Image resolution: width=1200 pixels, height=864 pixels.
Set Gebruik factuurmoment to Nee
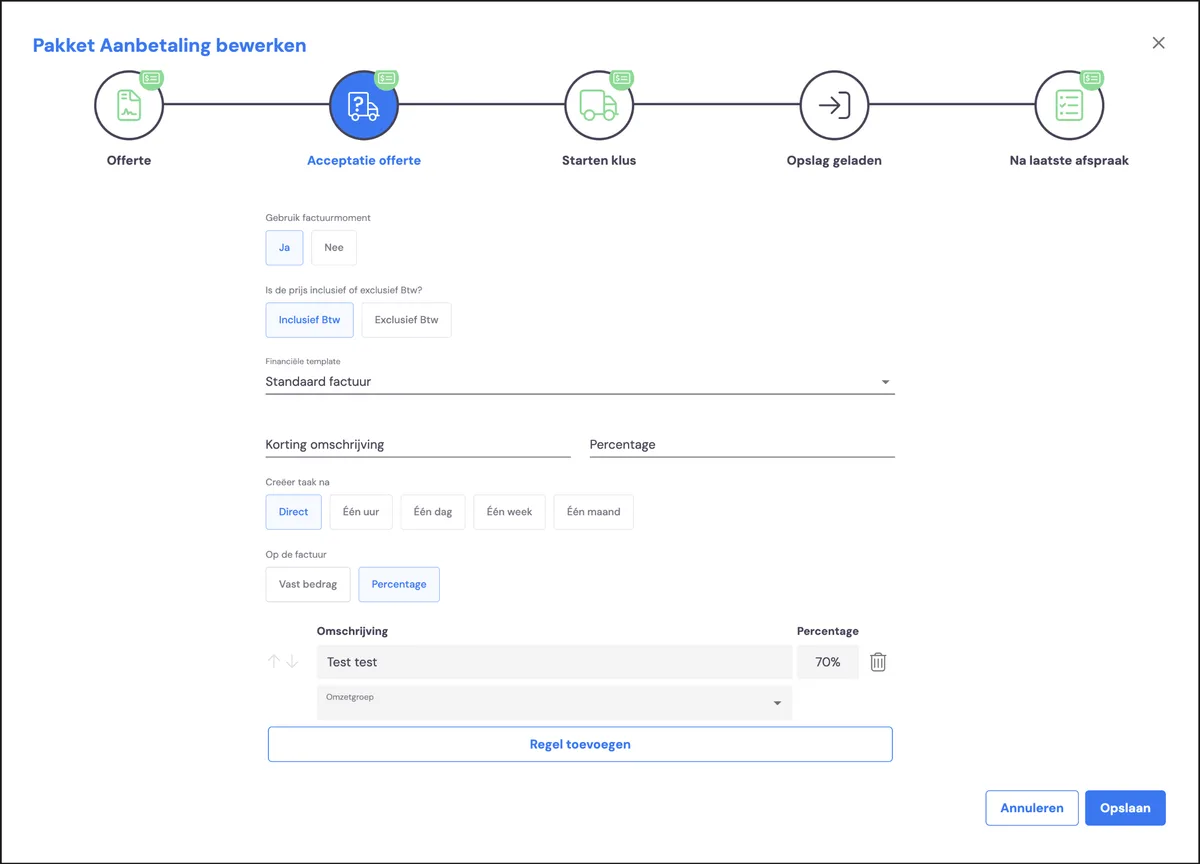click(x=334, y=247)
